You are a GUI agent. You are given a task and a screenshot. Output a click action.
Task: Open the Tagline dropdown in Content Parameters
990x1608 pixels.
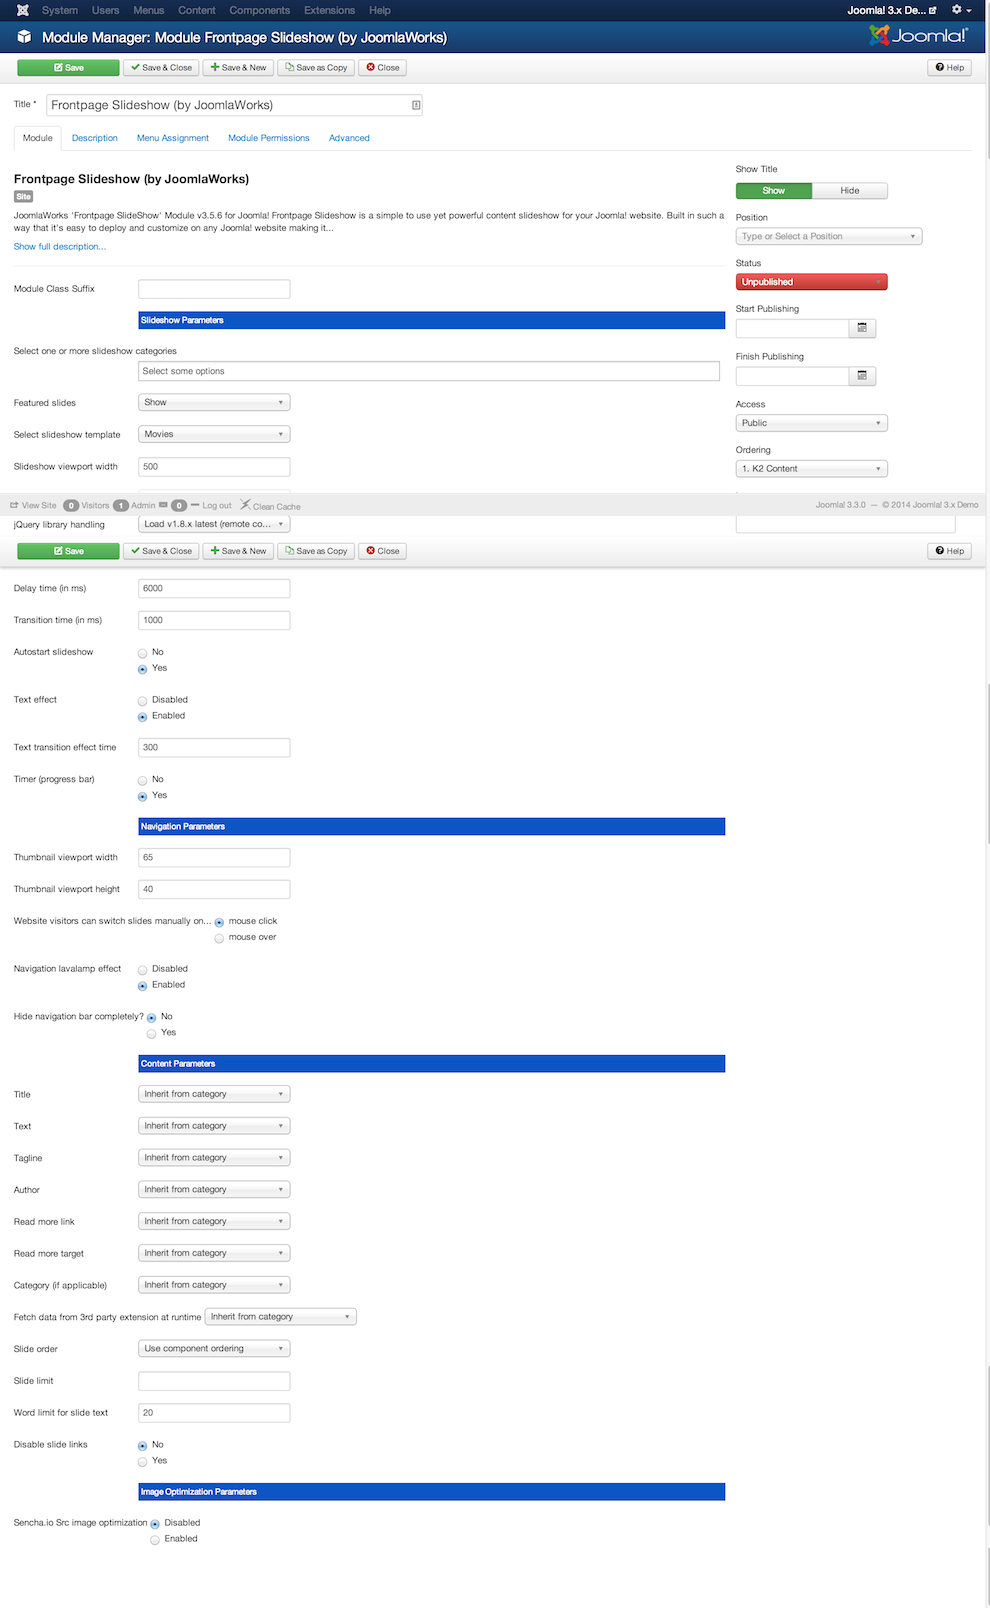214,1158
